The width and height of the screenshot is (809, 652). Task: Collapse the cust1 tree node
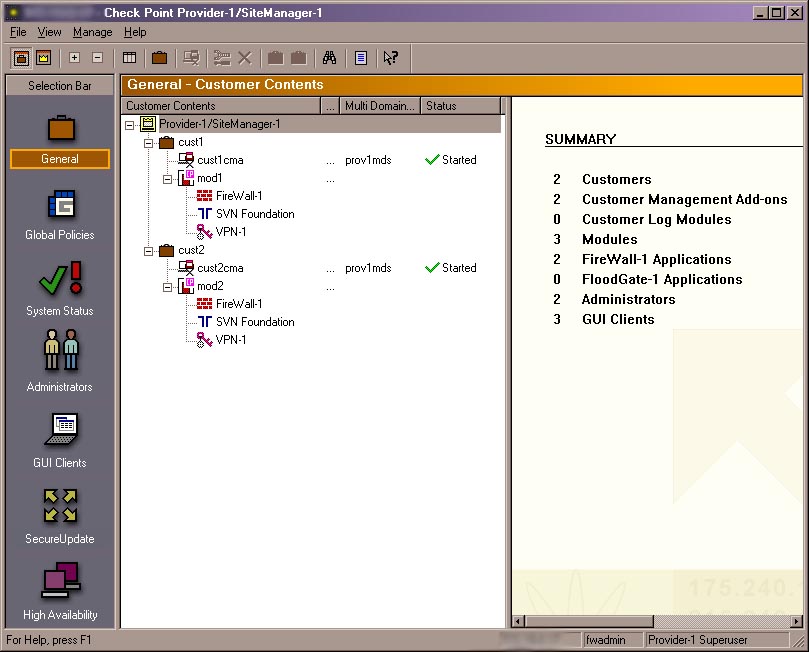click(x=149, y=143)
